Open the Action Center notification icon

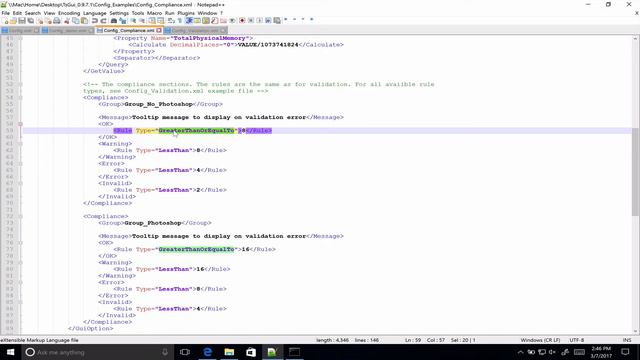[625, 352]
